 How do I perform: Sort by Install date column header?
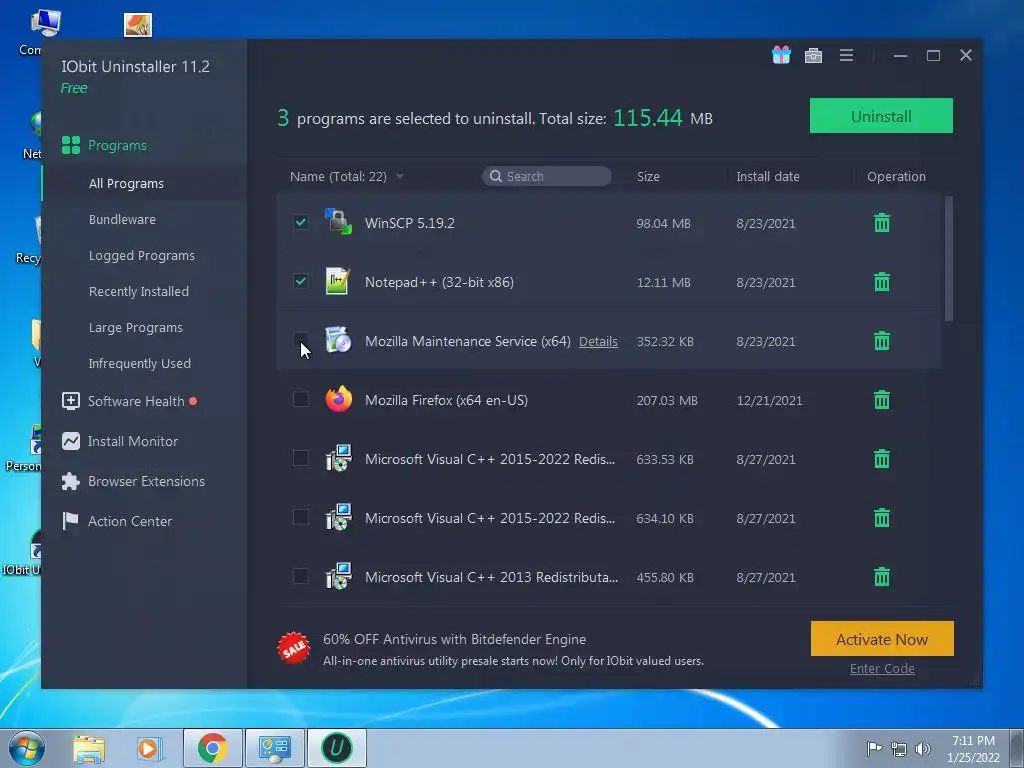pos(767,176)
